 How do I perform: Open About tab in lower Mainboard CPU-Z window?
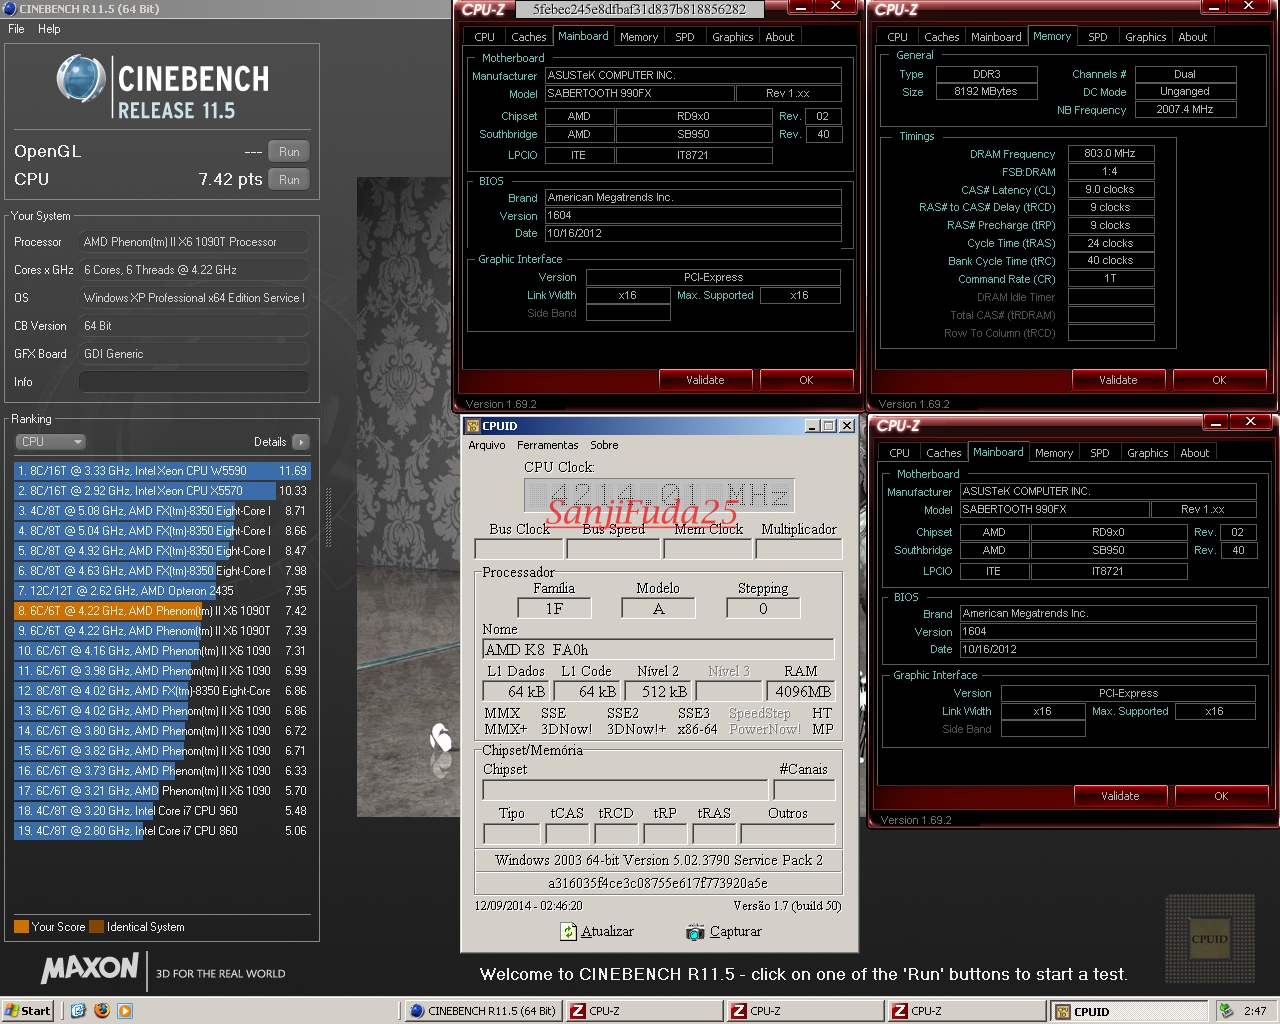[x=1195, y=453]
